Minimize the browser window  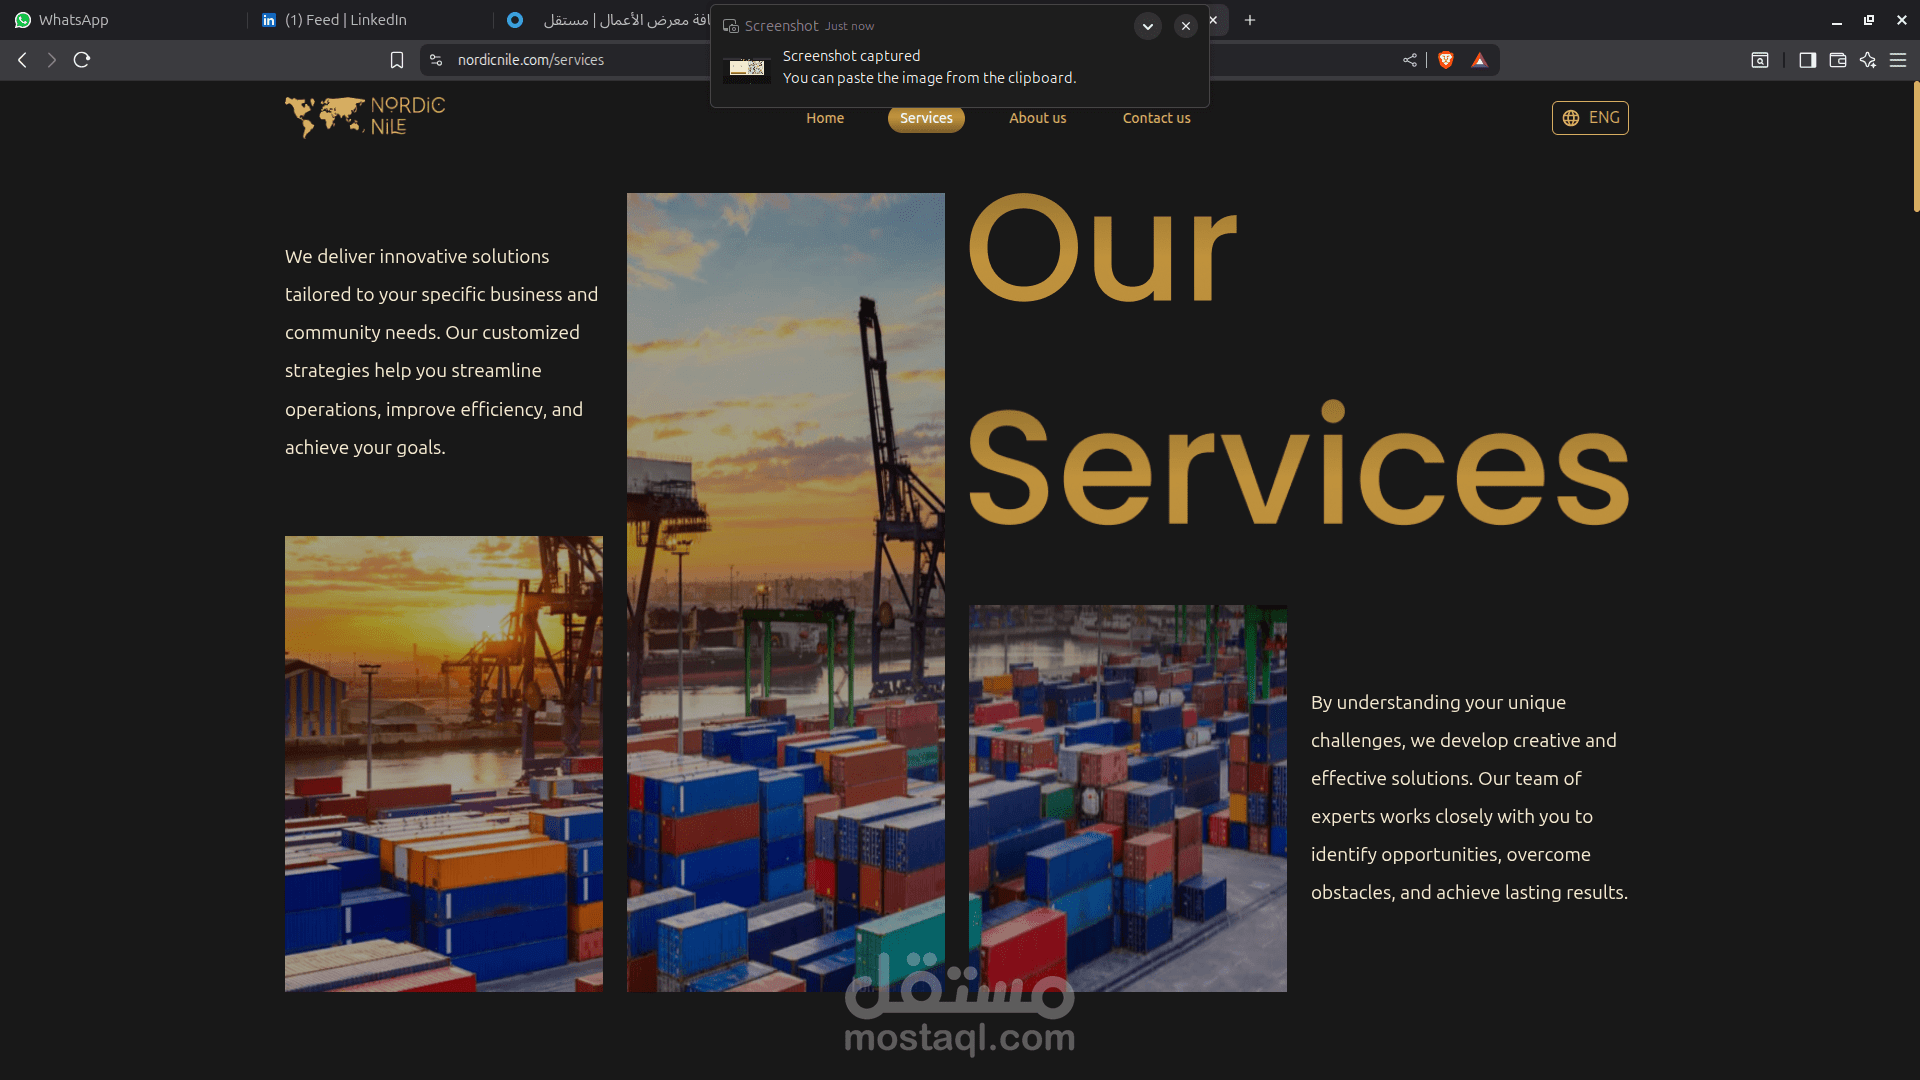tap(1837, 20)
